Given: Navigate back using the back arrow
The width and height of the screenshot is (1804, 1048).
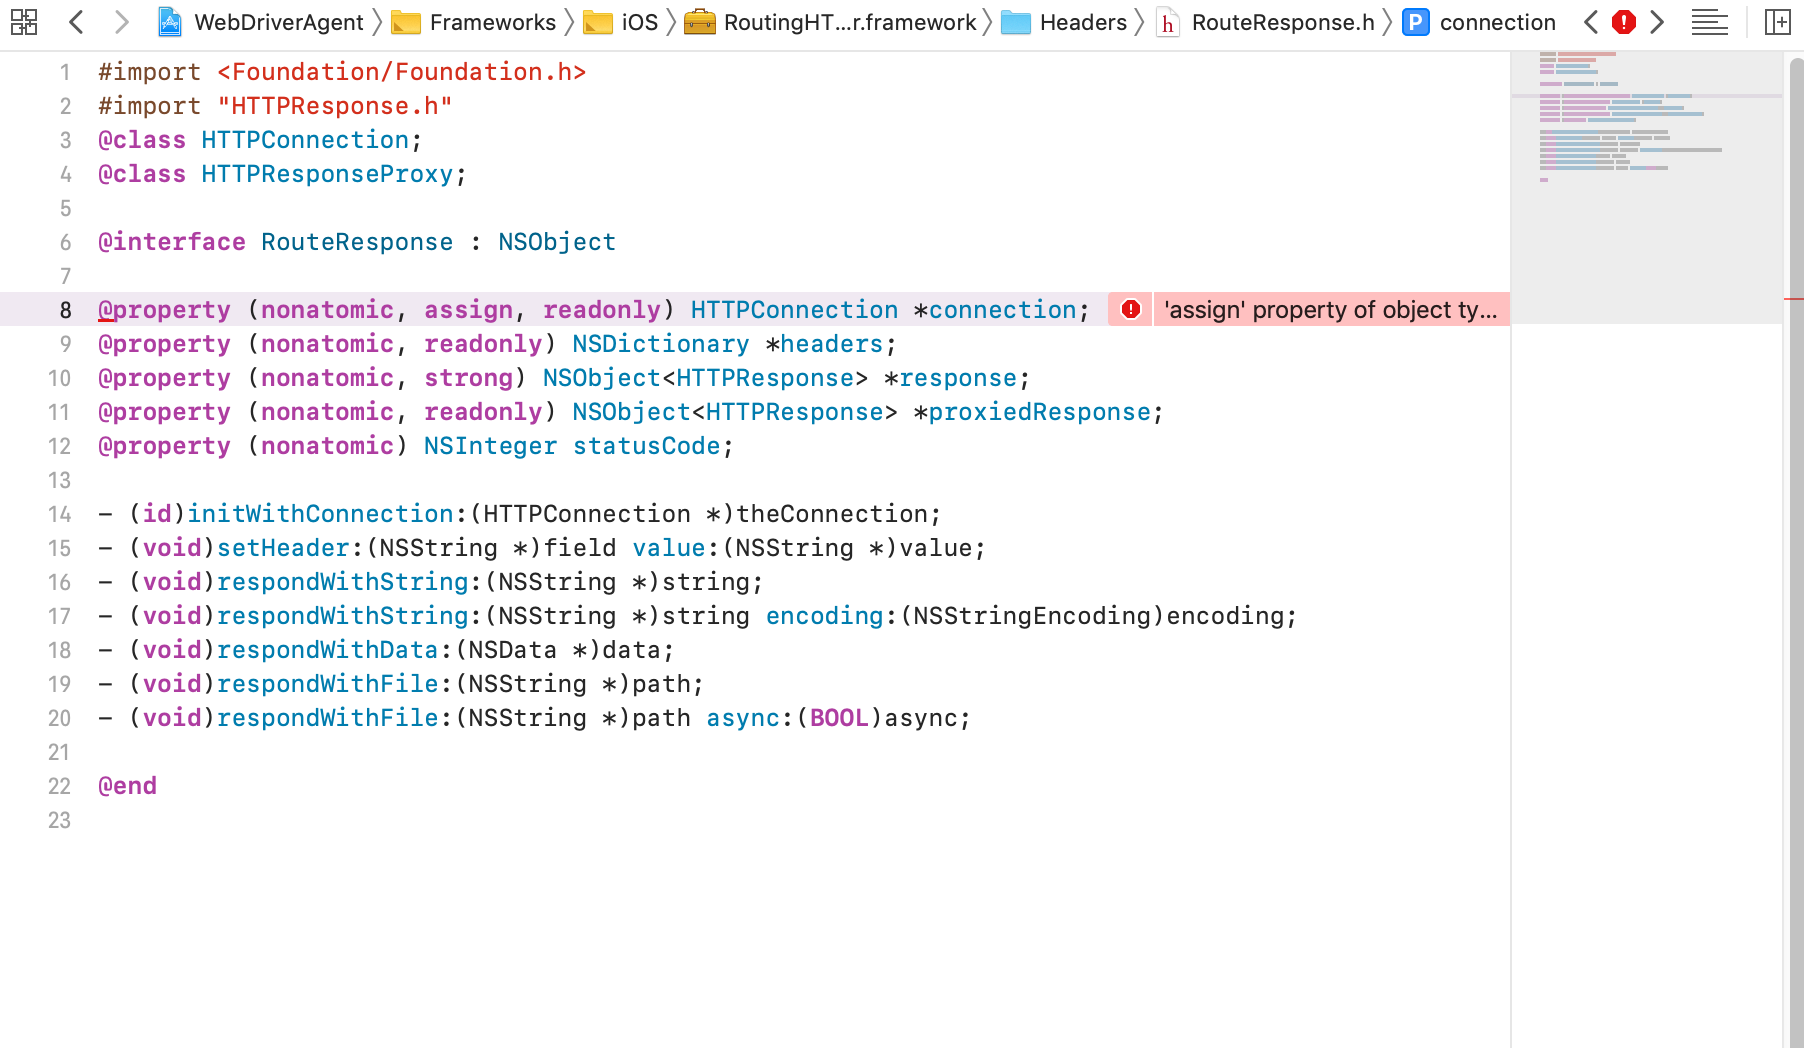Looking at the screenshot, I should pos(76,22).
